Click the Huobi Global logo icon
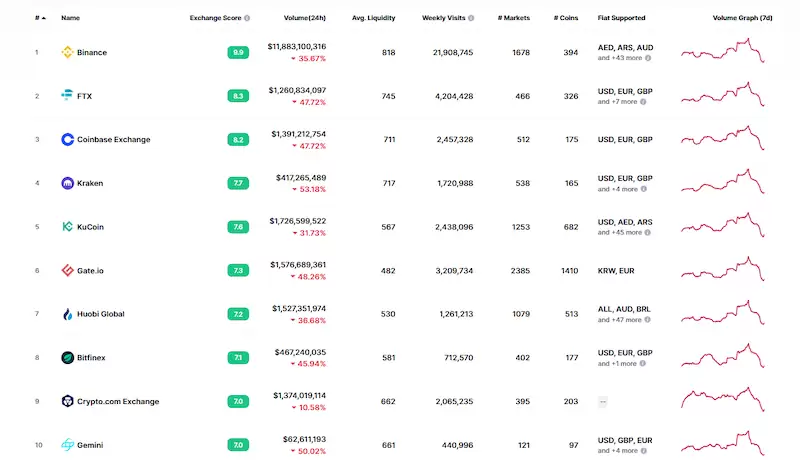This screenshot has height=460, width=800. [x=68, y=314]
